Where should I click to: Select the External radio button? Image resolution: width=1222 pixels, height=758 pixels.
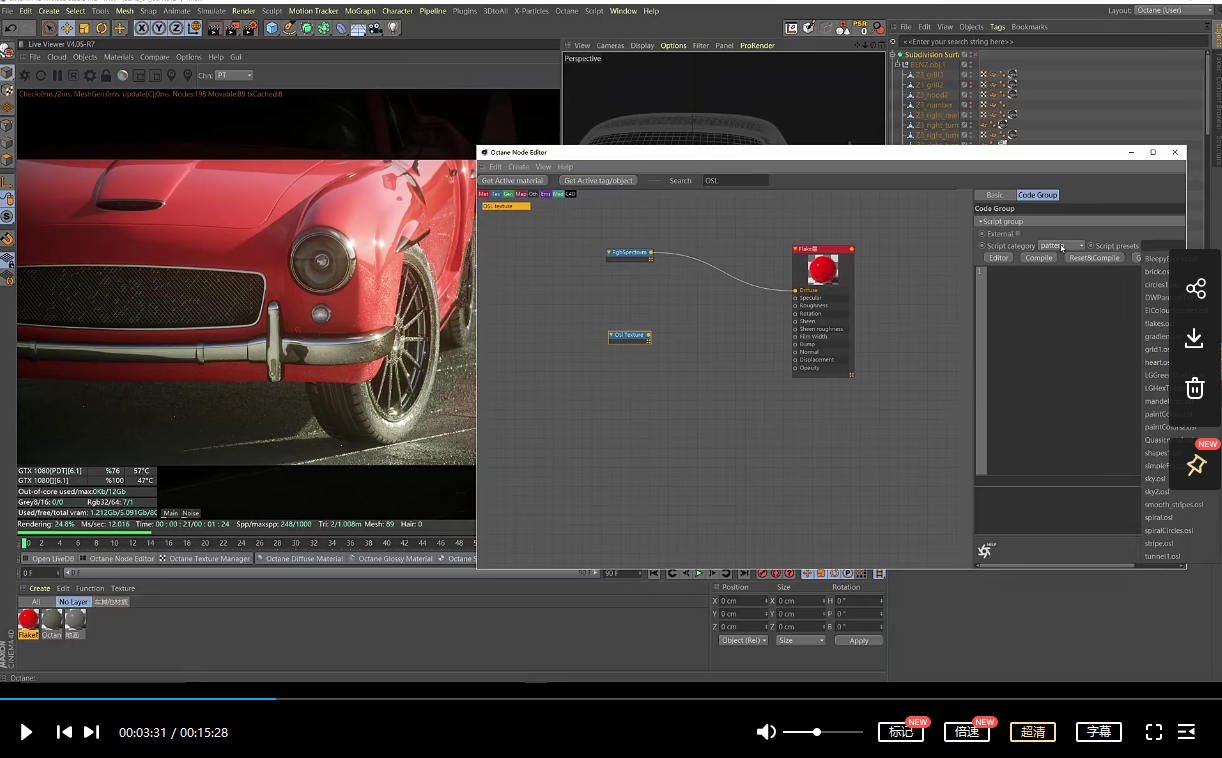[982, 234]
